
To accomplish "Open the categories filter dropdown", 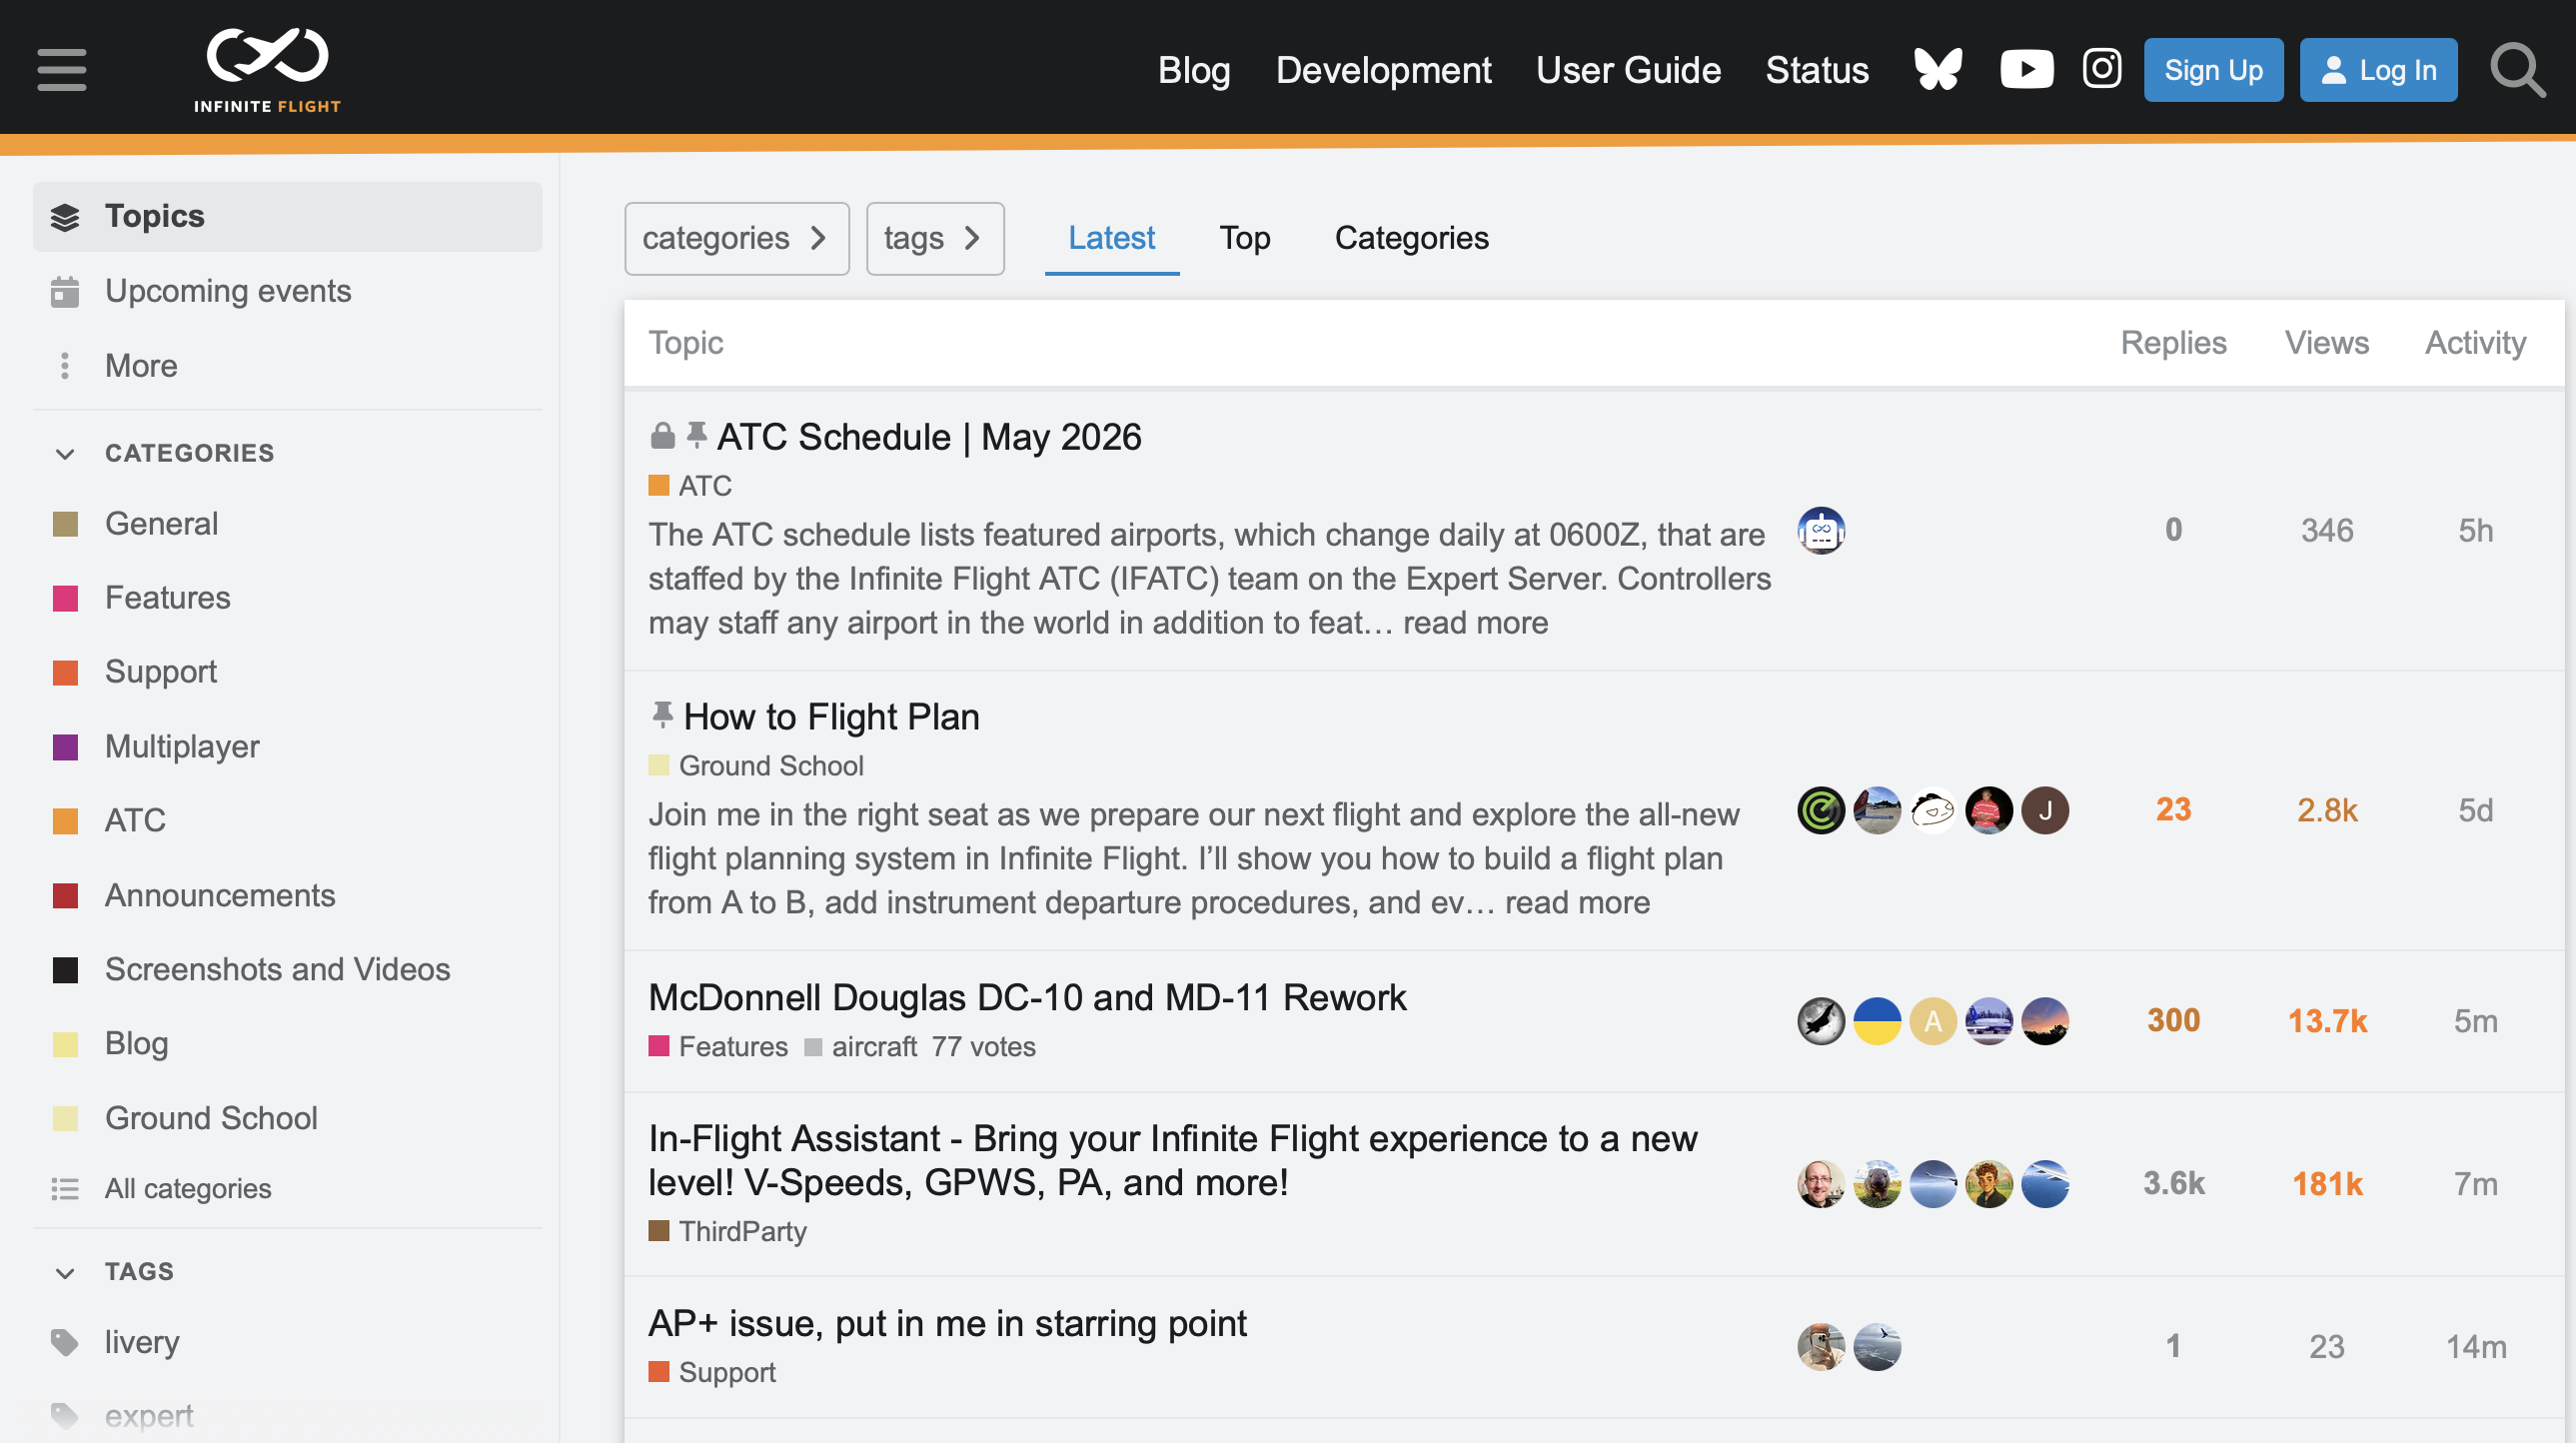I will [x=736, y=238].
